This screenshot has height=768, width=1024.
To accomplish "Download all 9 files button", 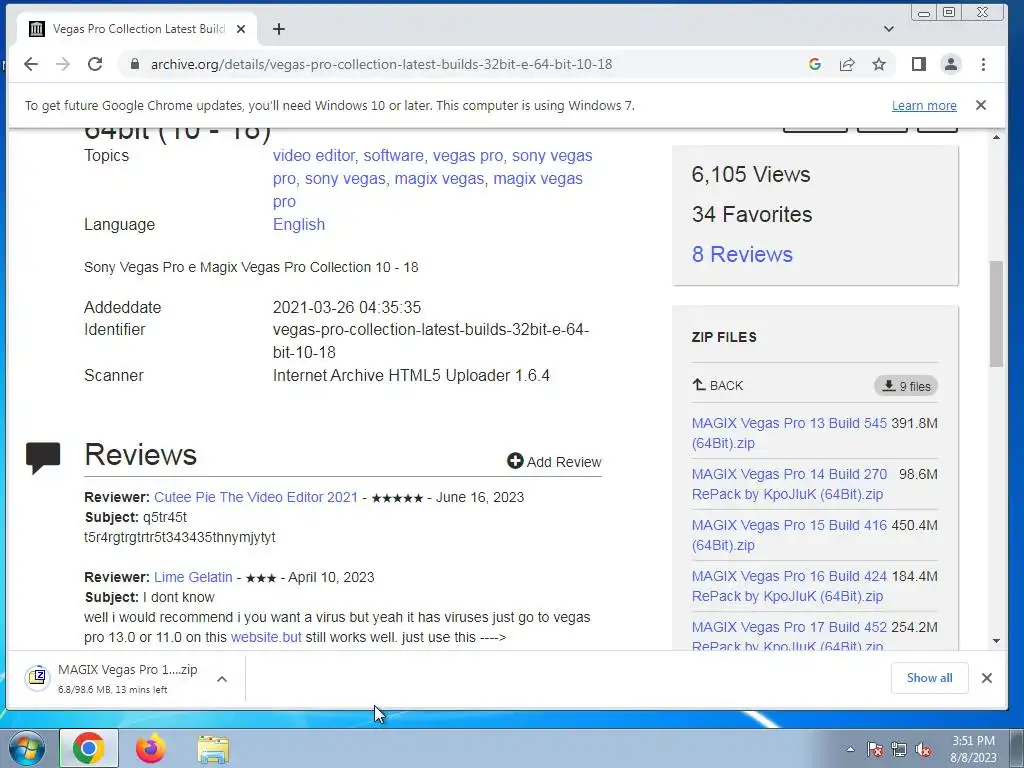I will point(906,386).
